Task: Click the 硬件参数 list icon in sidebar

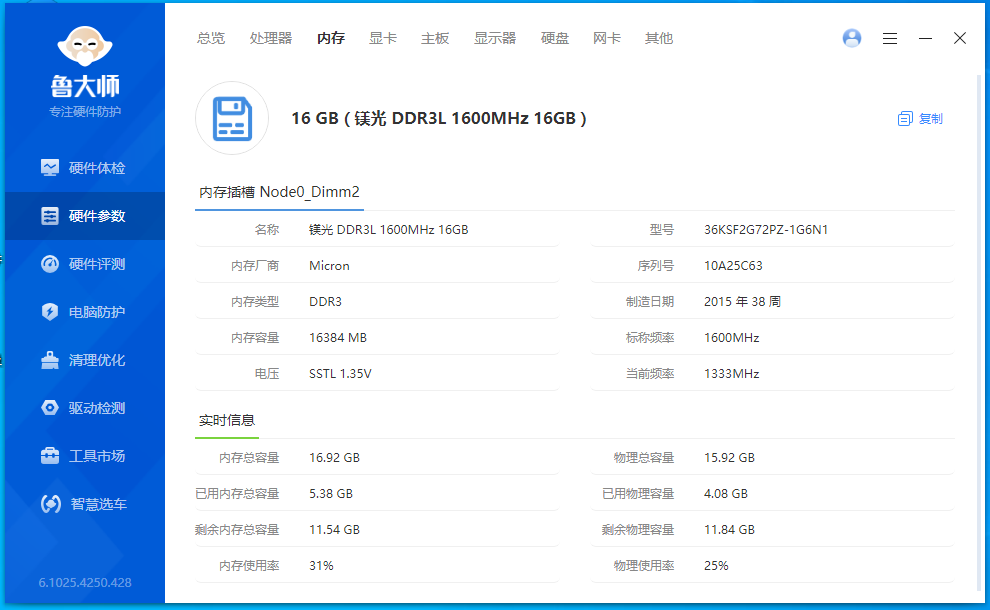Action: 50,216
